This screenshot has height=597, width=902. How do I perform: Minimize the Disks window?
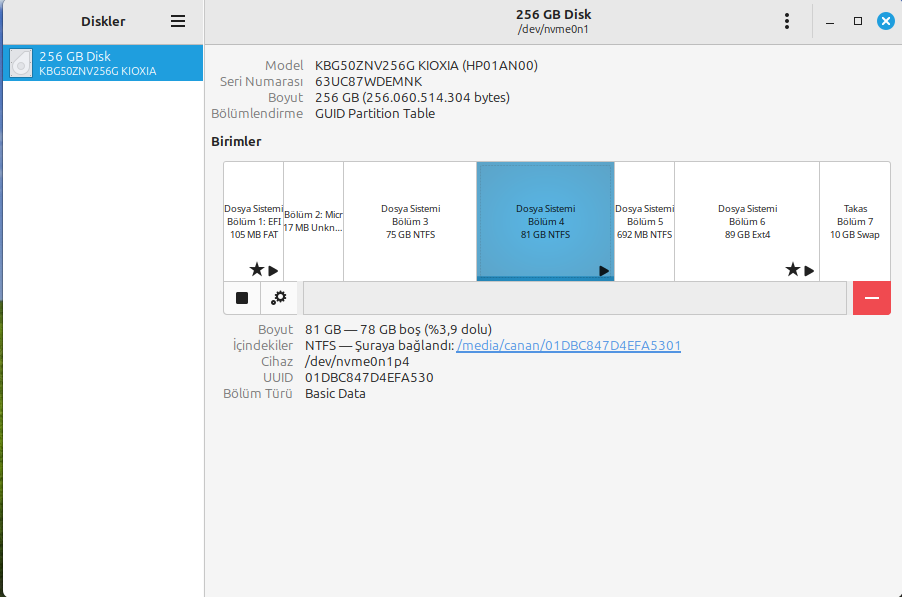(830, 22)
